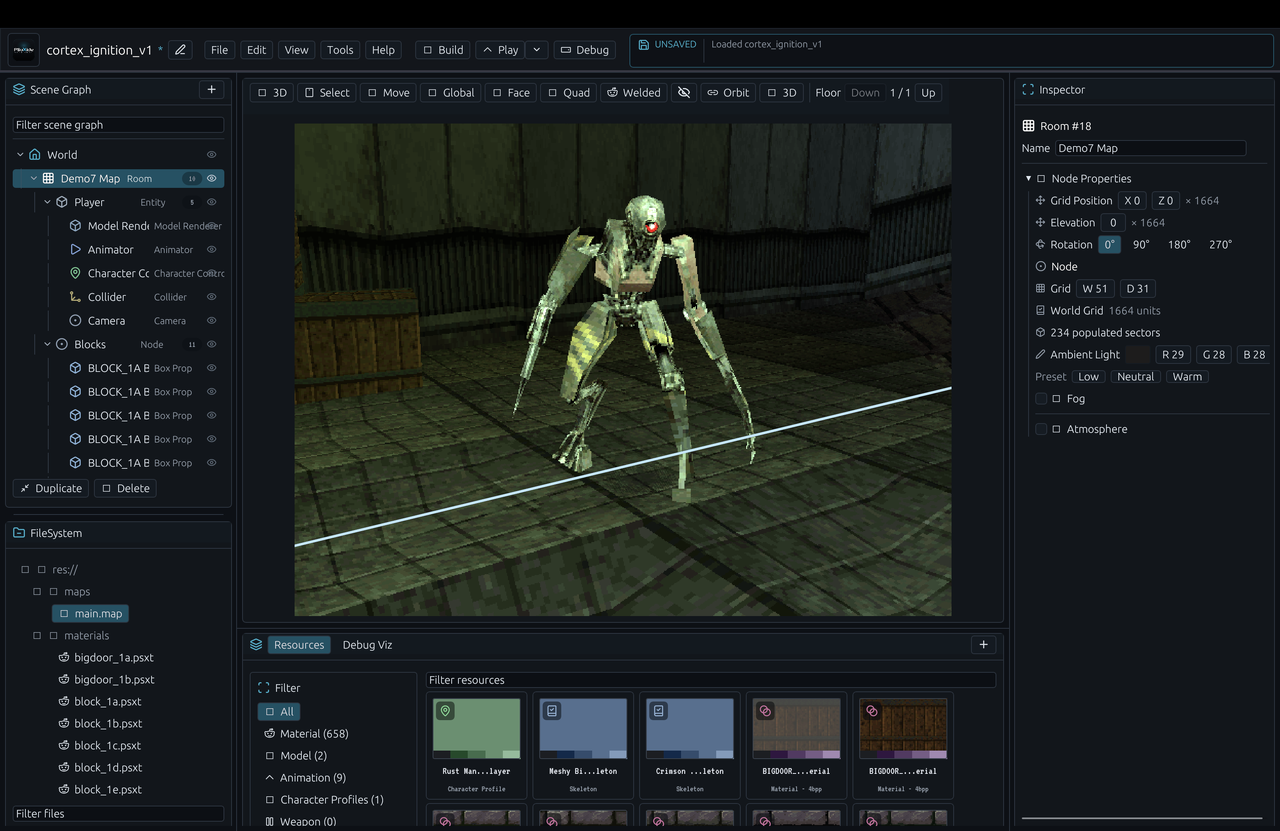Enable the Atmosphere checkbox
Viewport: 1280px width, 831px height.
tap(1041, 429)
